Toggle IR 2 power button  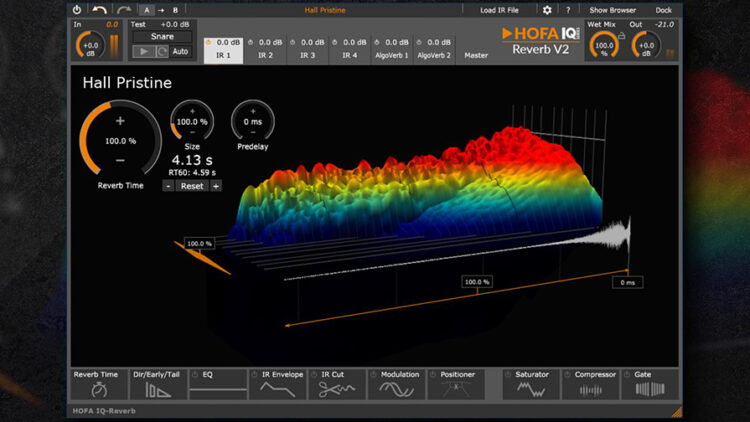250,43
